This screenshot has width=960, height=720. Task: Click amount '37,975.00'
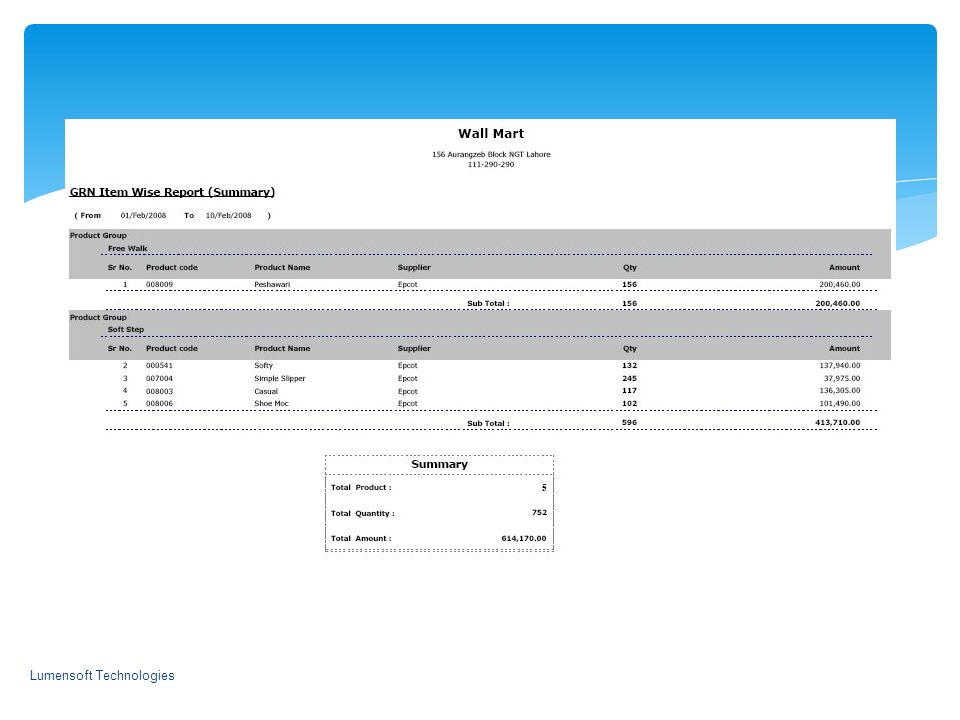point(842,378)
